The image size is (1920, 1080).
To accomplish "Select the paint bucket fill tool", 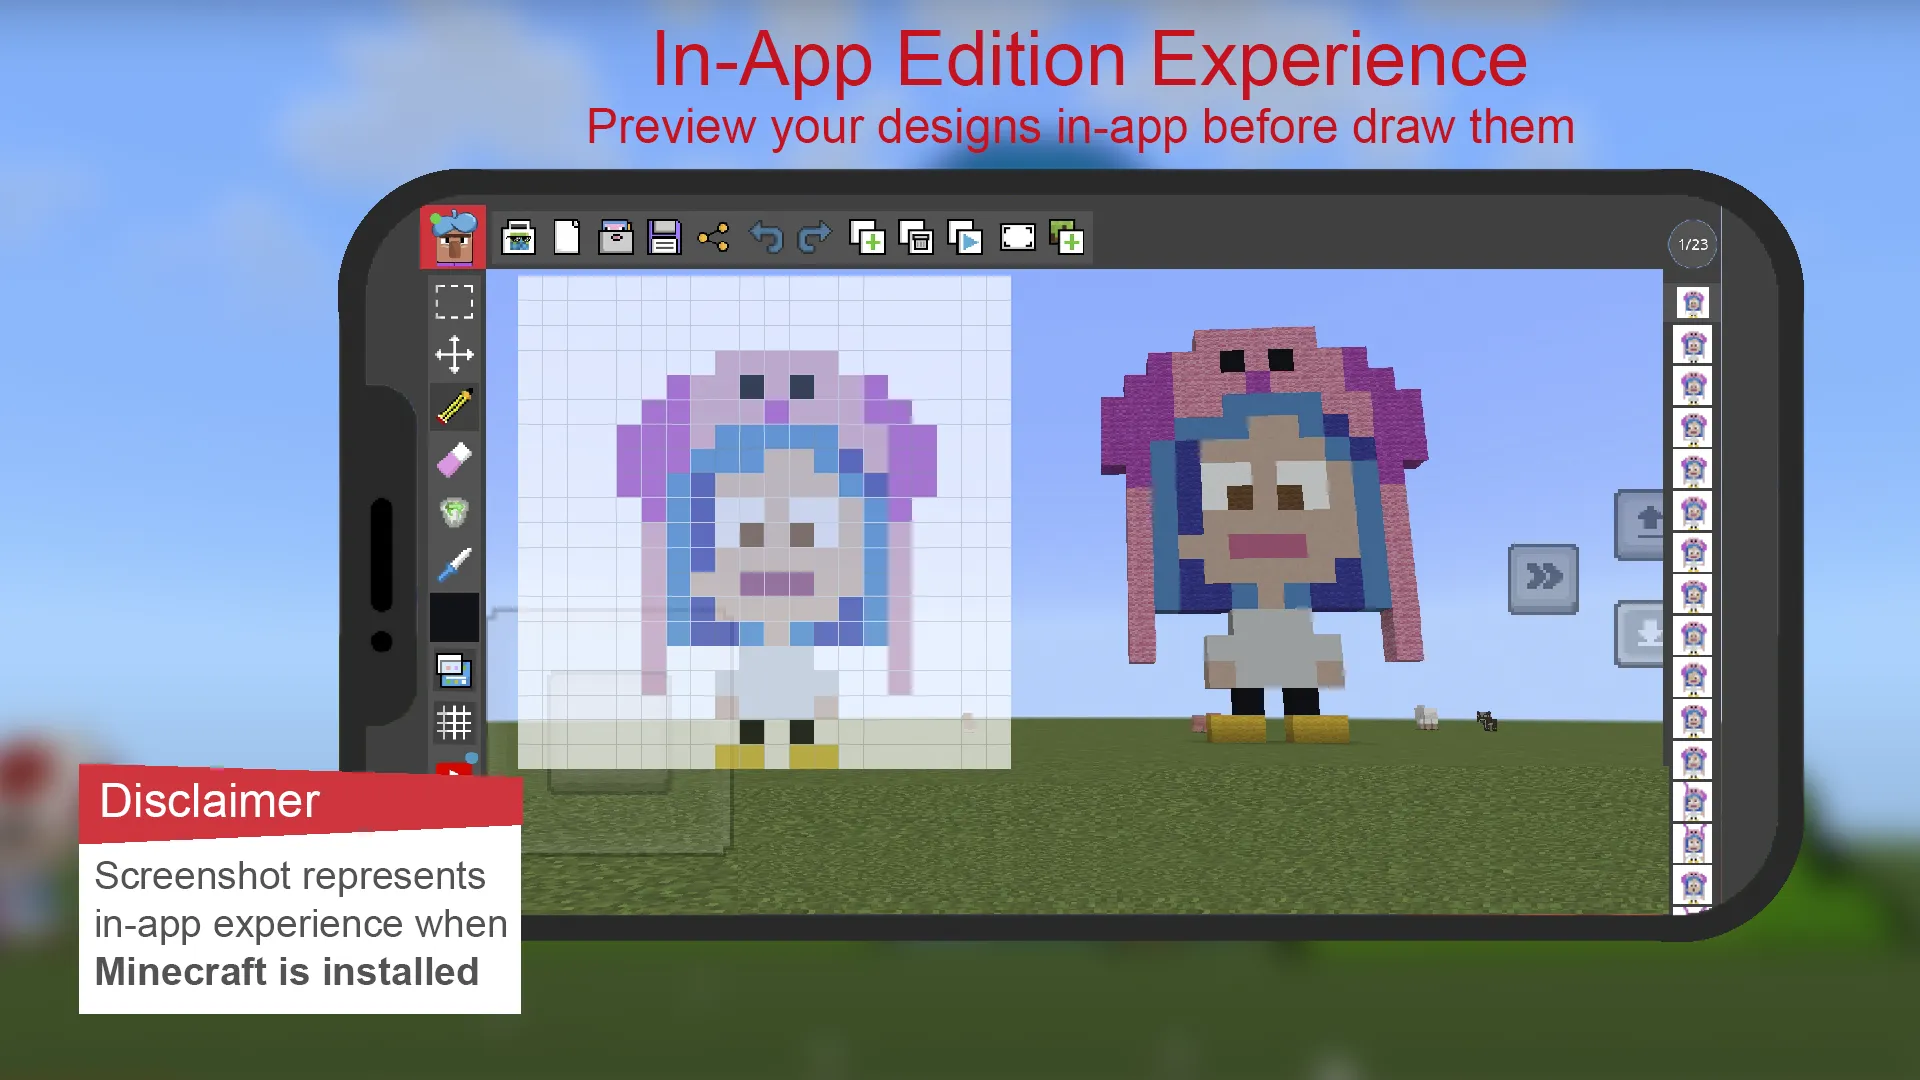I will point(454,513).
